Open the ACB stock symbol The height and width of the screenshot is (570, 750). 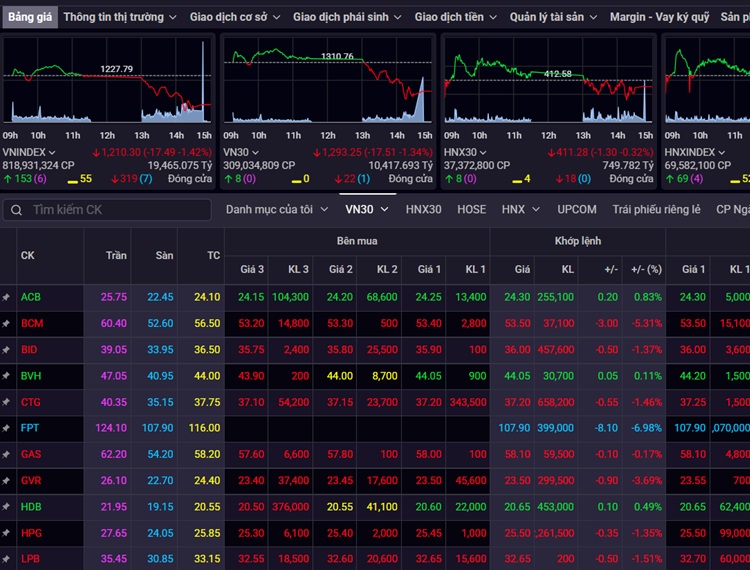(31, 297)
